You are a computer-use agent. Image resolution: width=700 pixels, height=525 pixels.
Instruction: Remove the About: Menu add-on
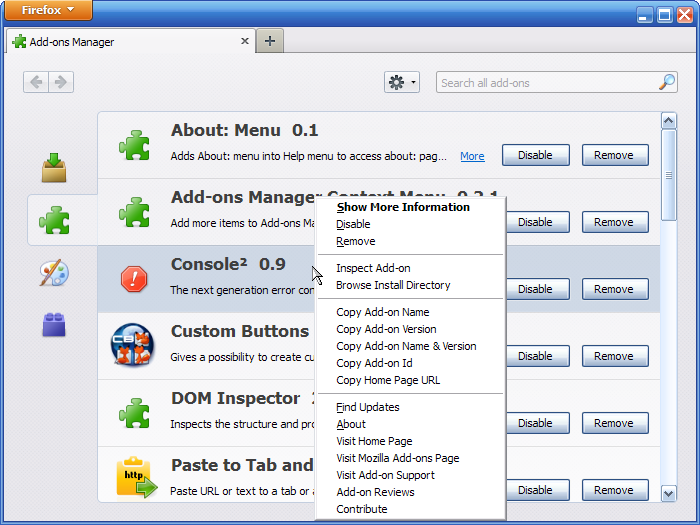[x=615, y=155]
